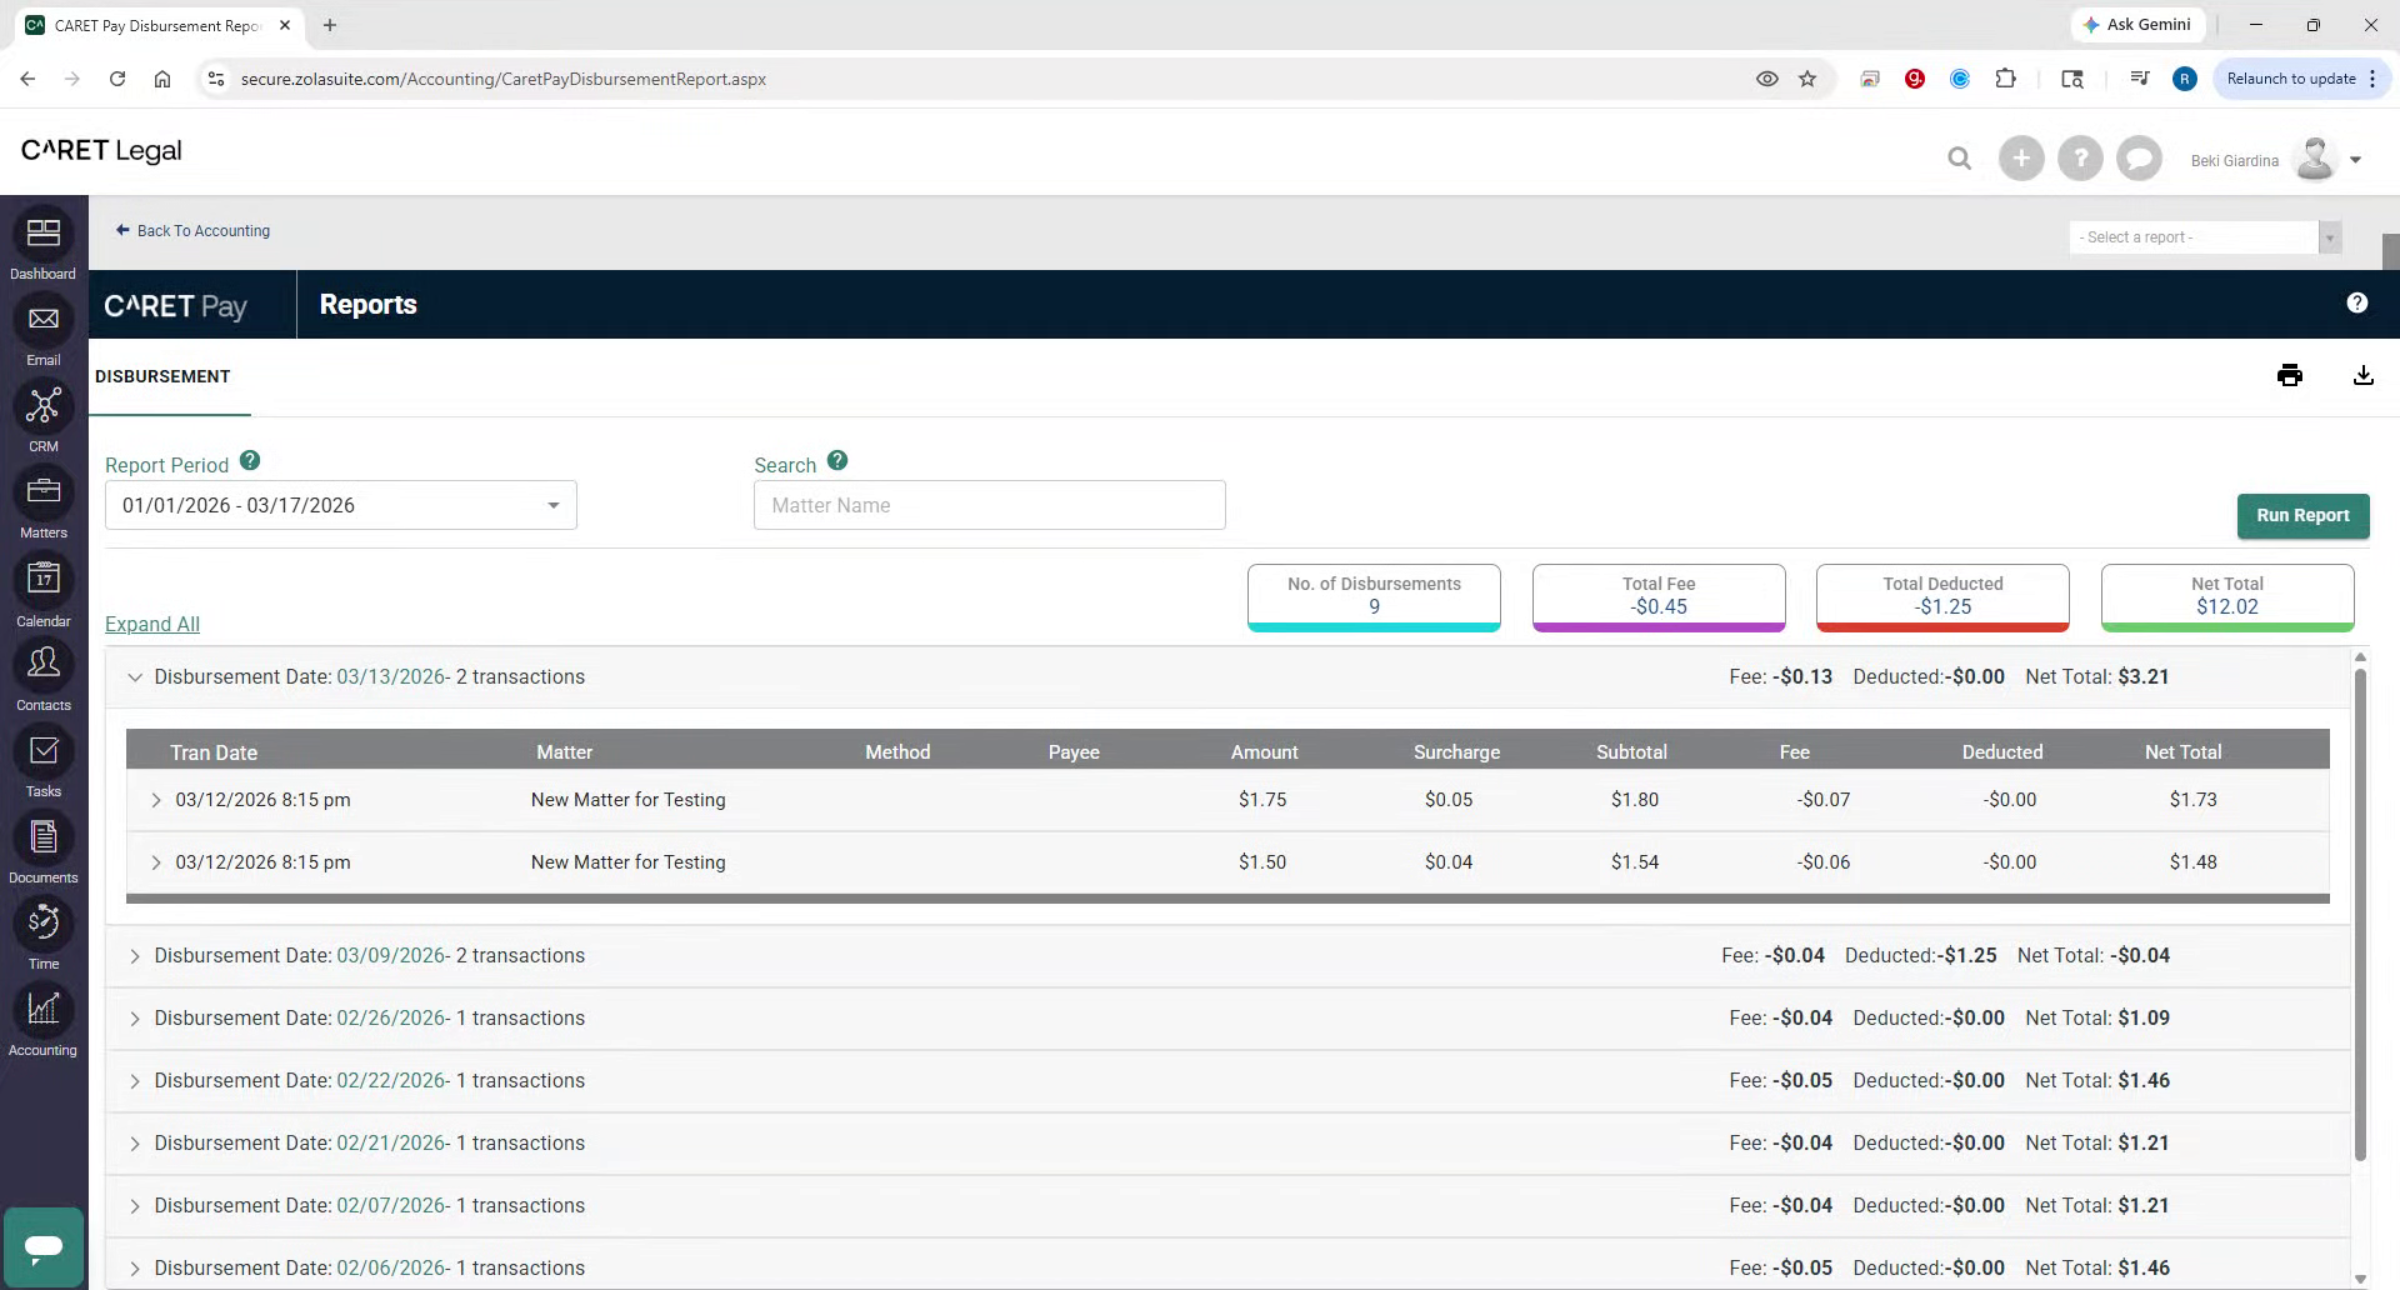Click the browser address bar URL

coord(503,79)
